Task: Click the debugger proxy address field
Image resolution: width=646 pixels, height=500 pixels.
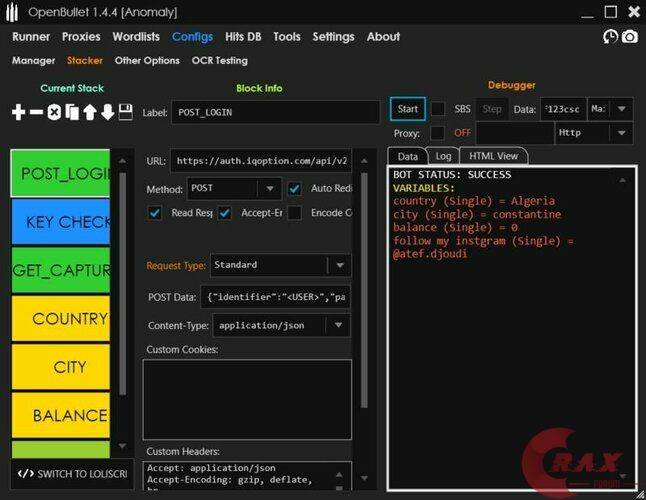Action: click(x=515, y=133)
